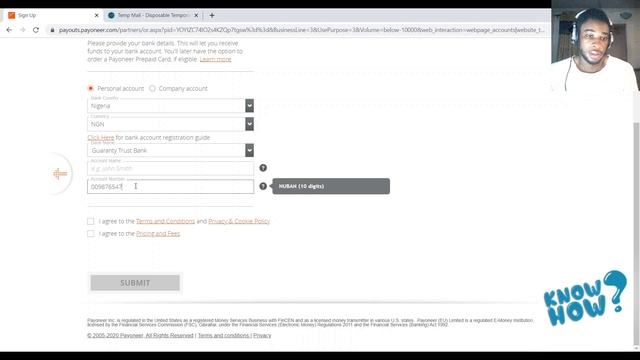Open the Privacy & Cookie Policy link
The width and height of the screenshot is (640, 360).
click(239, 221)
